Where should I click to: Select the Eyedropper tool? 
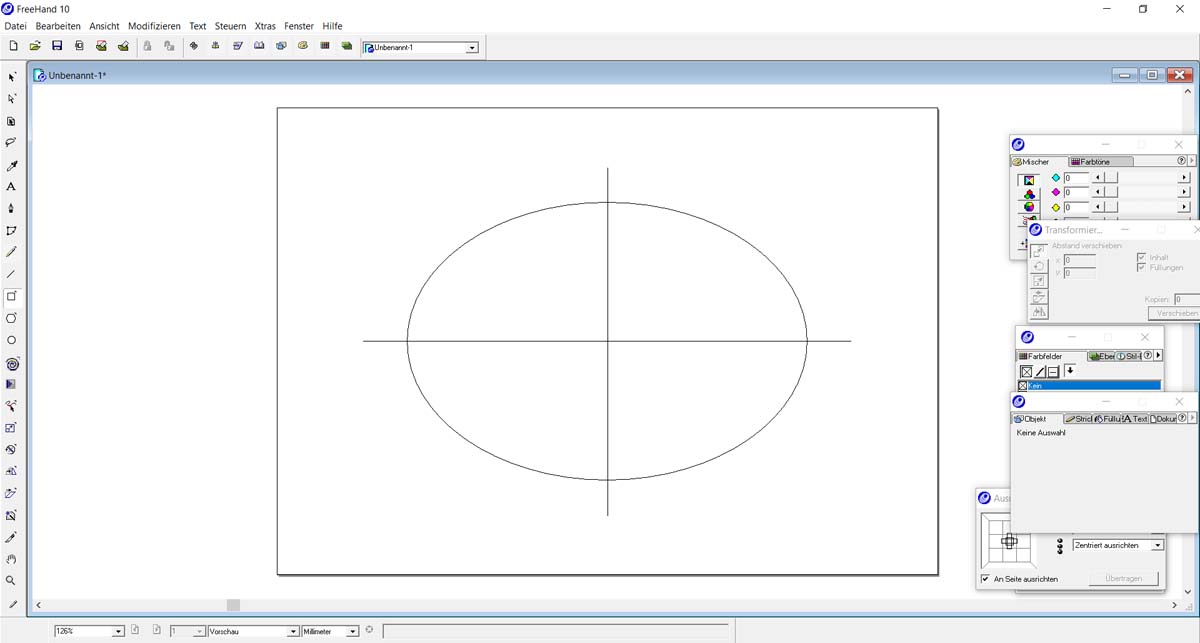(x=11, y=166)
